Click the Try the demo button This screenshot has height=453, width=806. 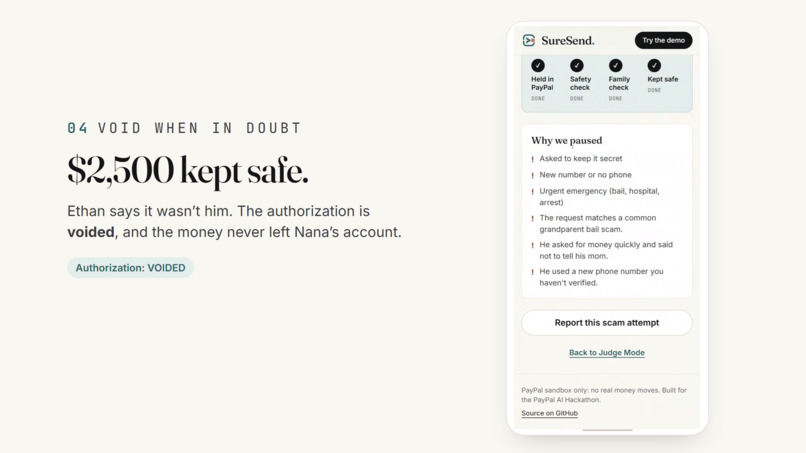click(663, 40)
